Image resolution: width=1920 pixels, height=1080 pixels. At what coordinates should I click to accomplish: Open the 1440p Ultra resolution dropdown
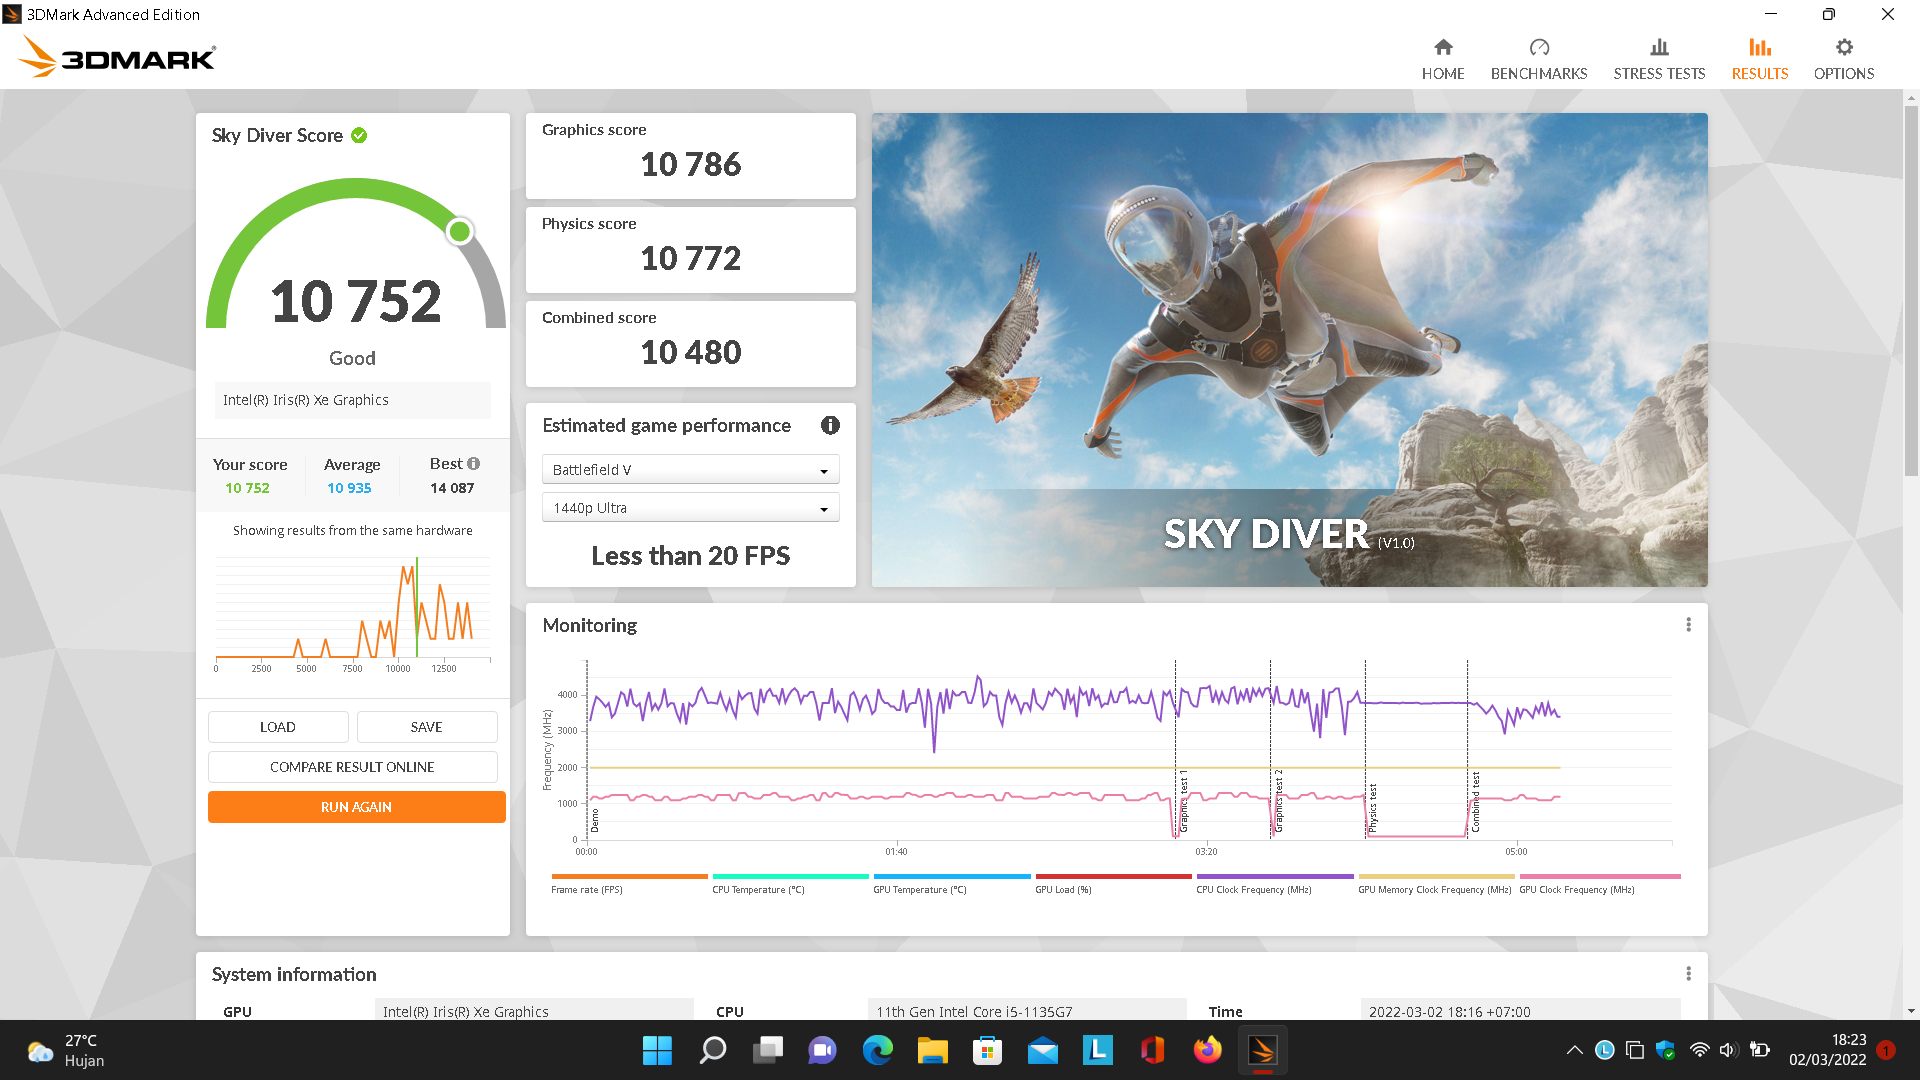click(690, 508)
